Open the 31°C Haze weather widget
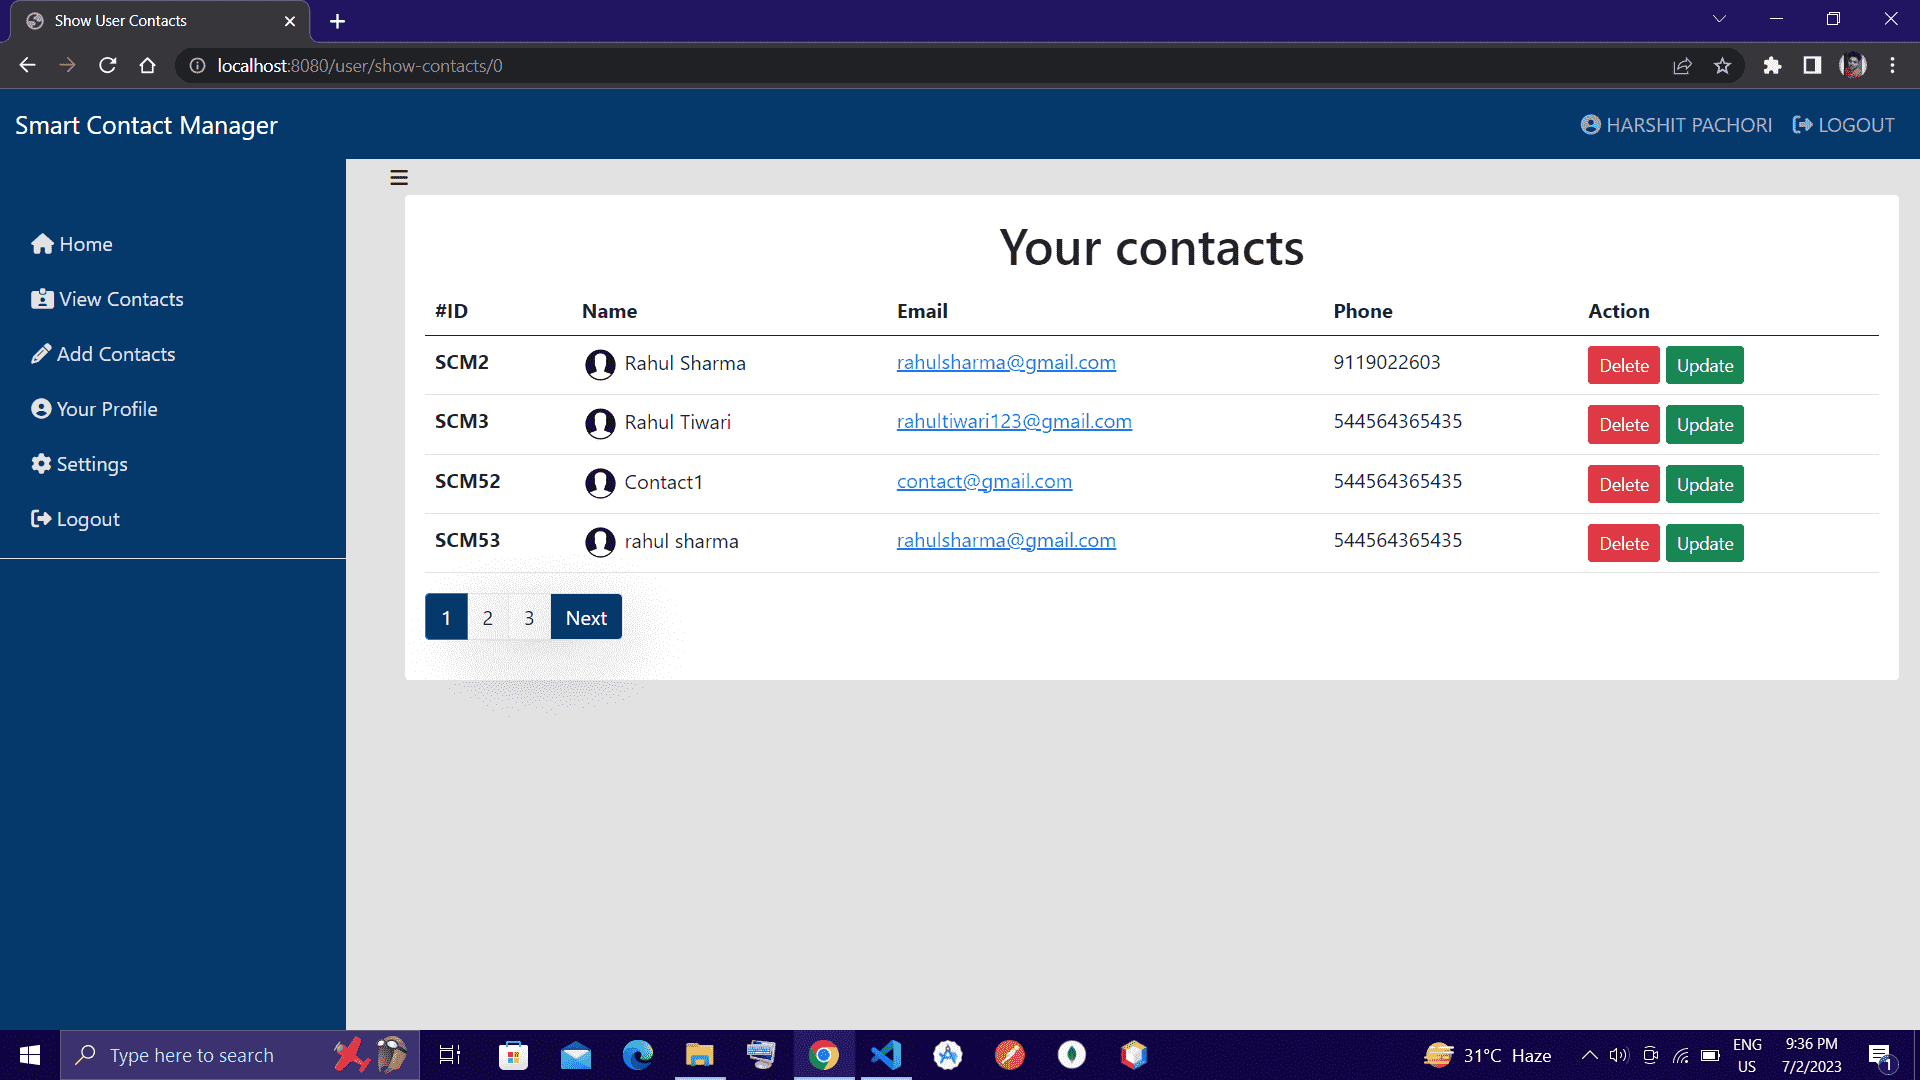Image resolution: width=1920 pixels, height=1080 pixels. [x=1488, y=1055]
